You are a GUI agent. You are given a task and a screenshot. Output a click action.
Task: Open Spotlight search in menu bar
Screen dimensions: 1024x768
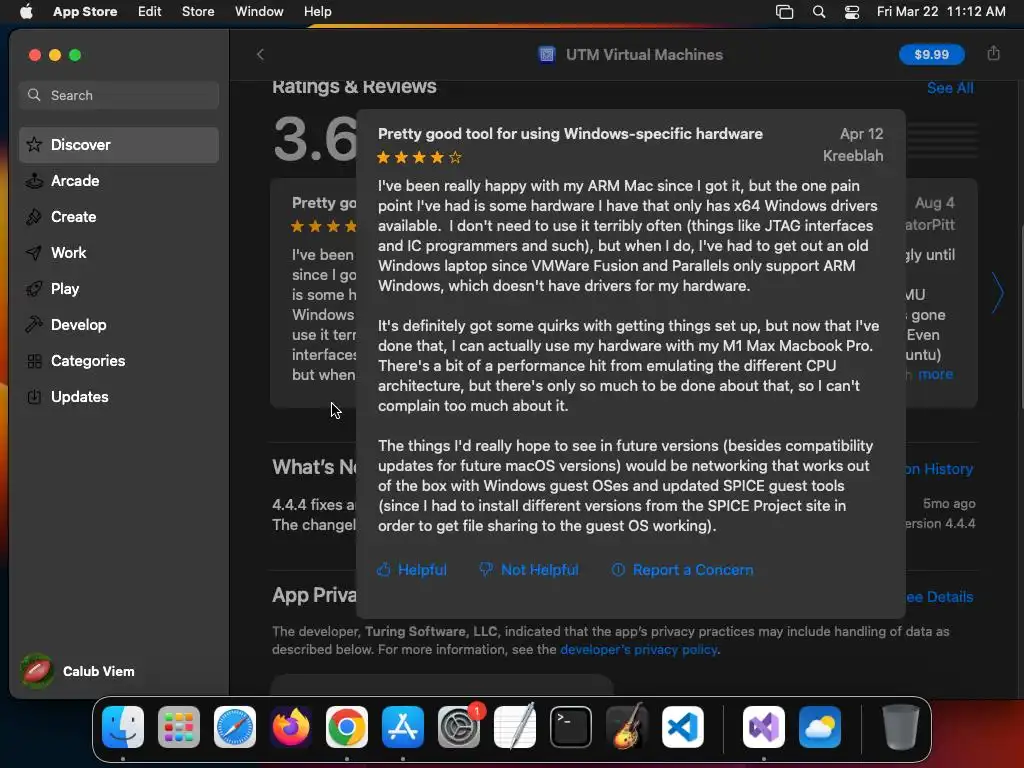[819, 12]
